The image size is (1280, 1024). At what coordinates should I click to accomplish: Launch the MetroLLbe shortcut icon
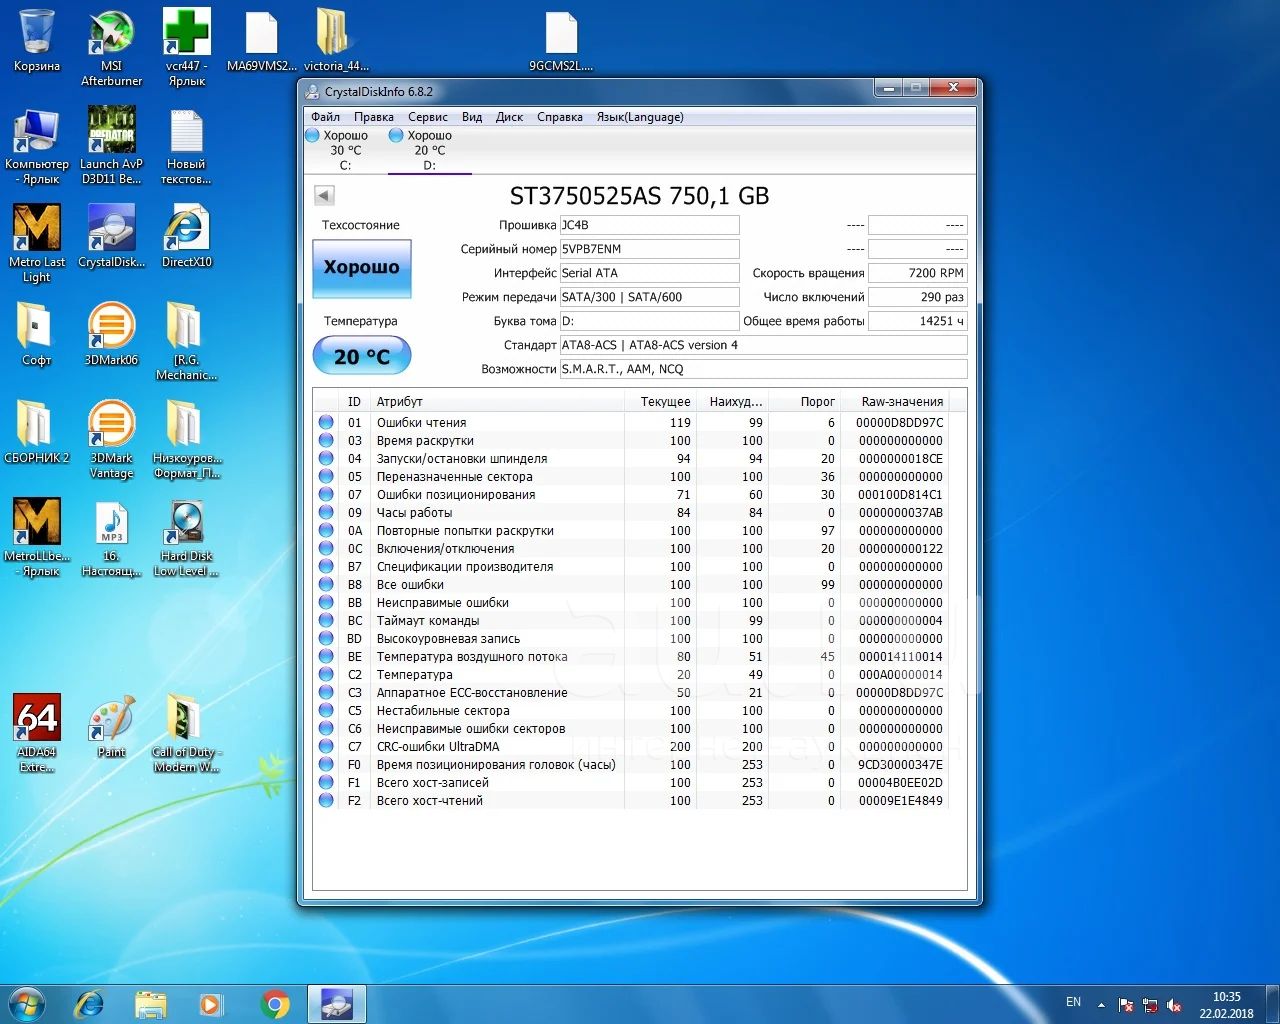pyautogui.click(x=37, y=537)
